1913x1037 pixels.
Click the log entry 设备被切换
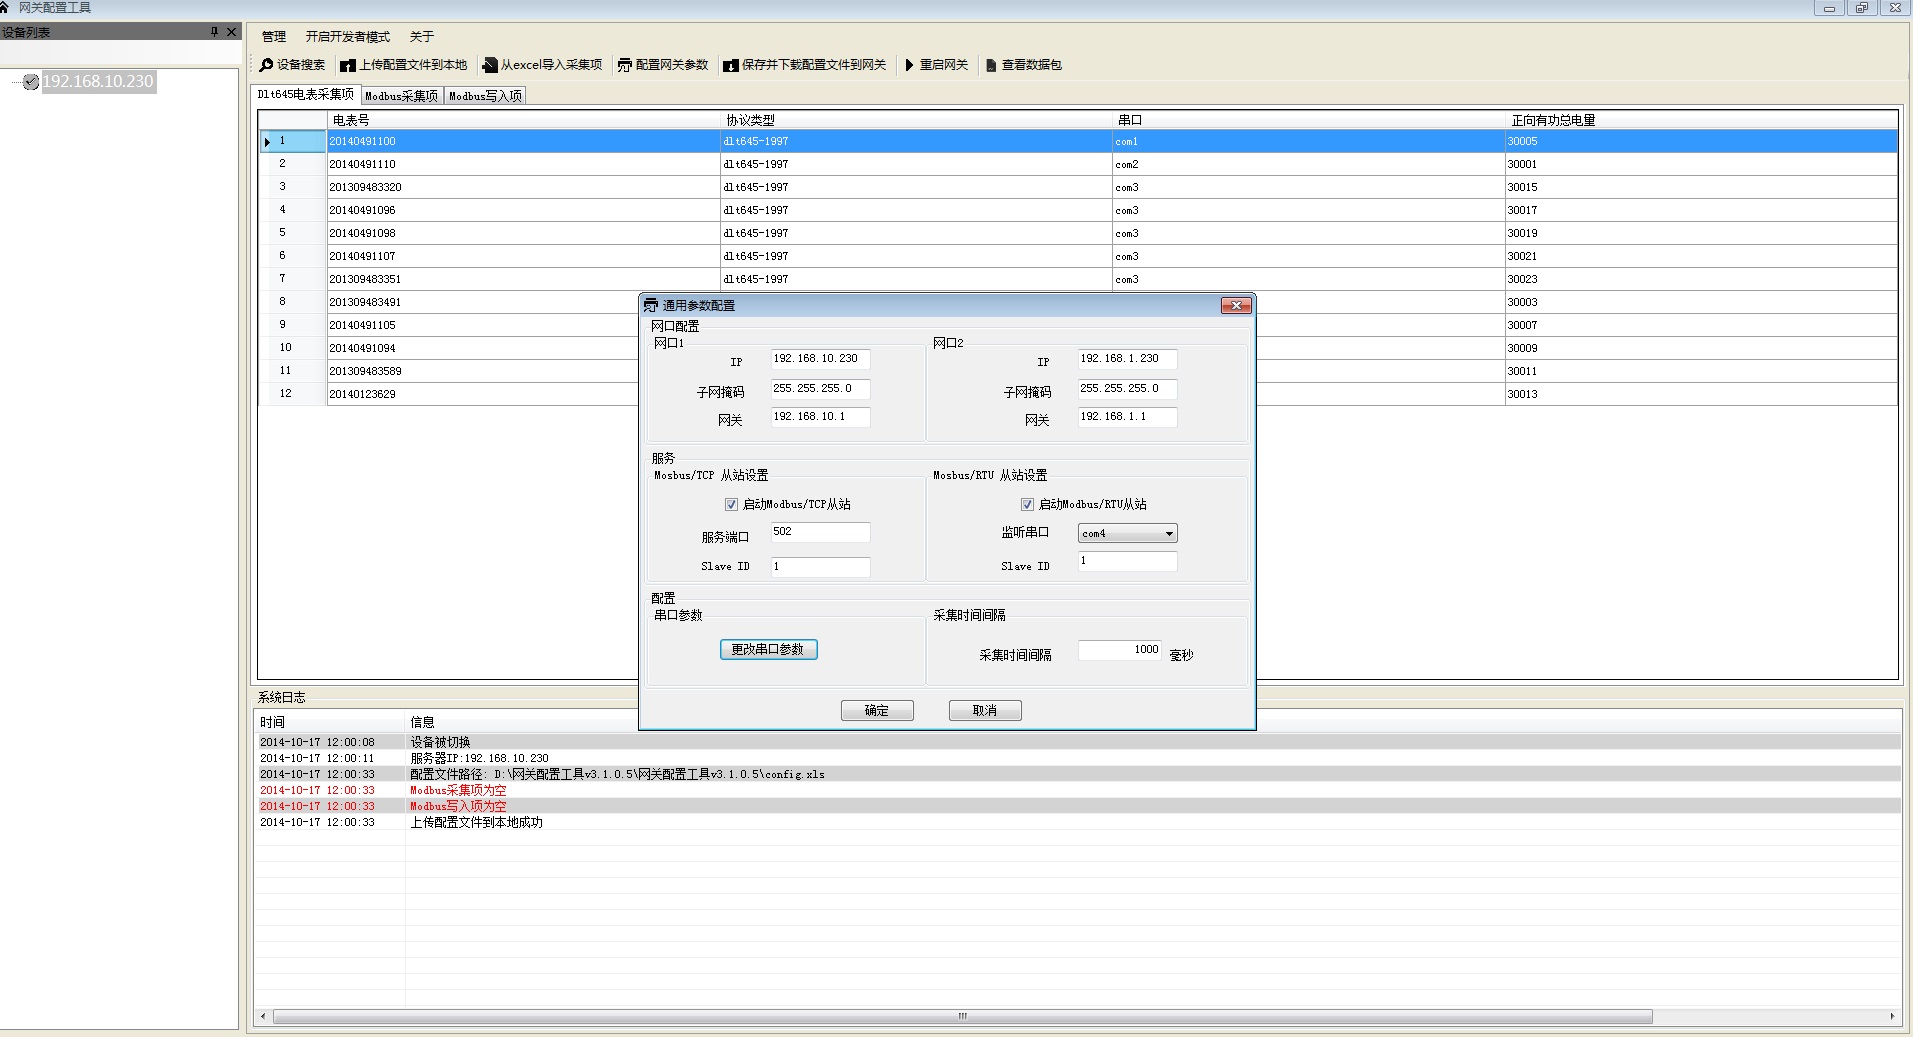coord(440,742)
